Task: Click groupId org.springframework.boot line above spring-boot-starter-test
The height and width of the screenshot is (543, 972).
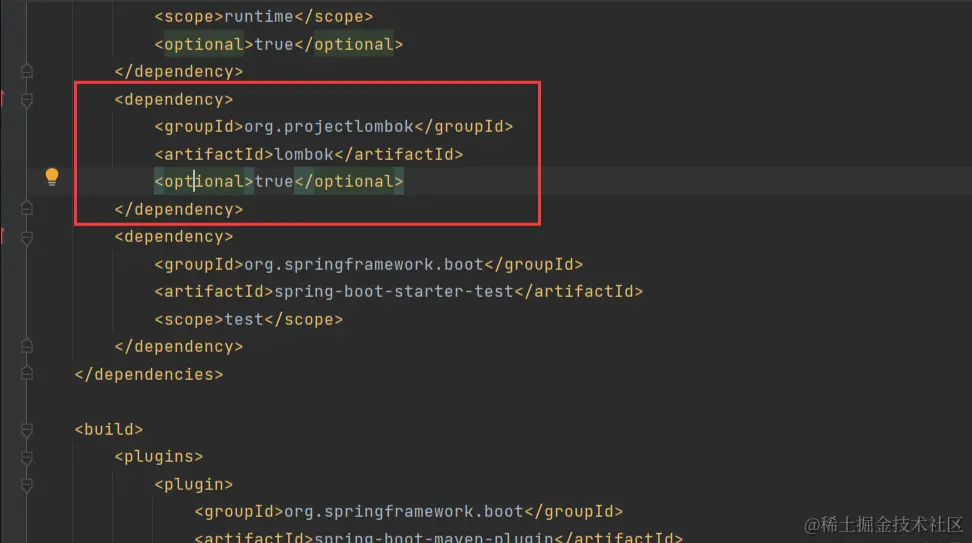Action: (368, 265)
